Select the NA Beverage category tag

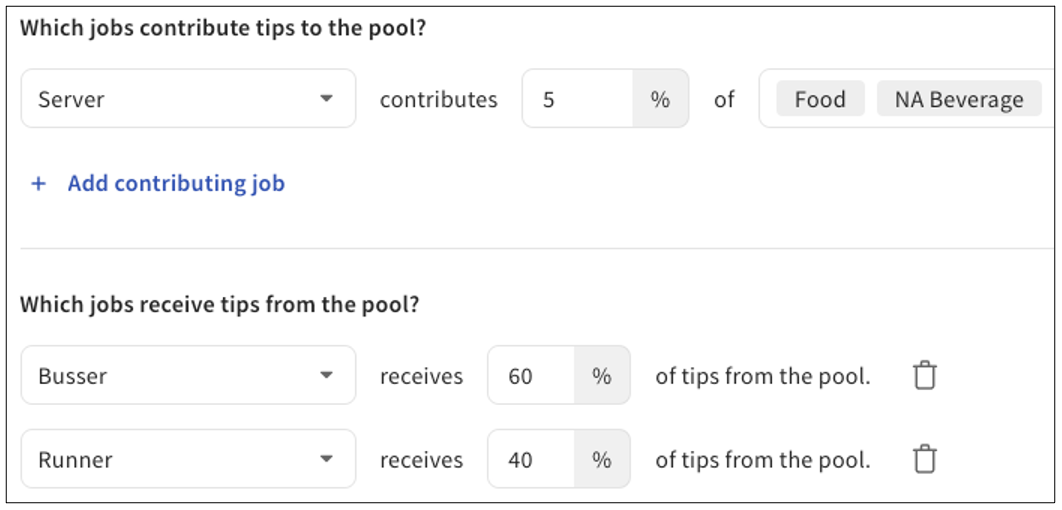958,99
